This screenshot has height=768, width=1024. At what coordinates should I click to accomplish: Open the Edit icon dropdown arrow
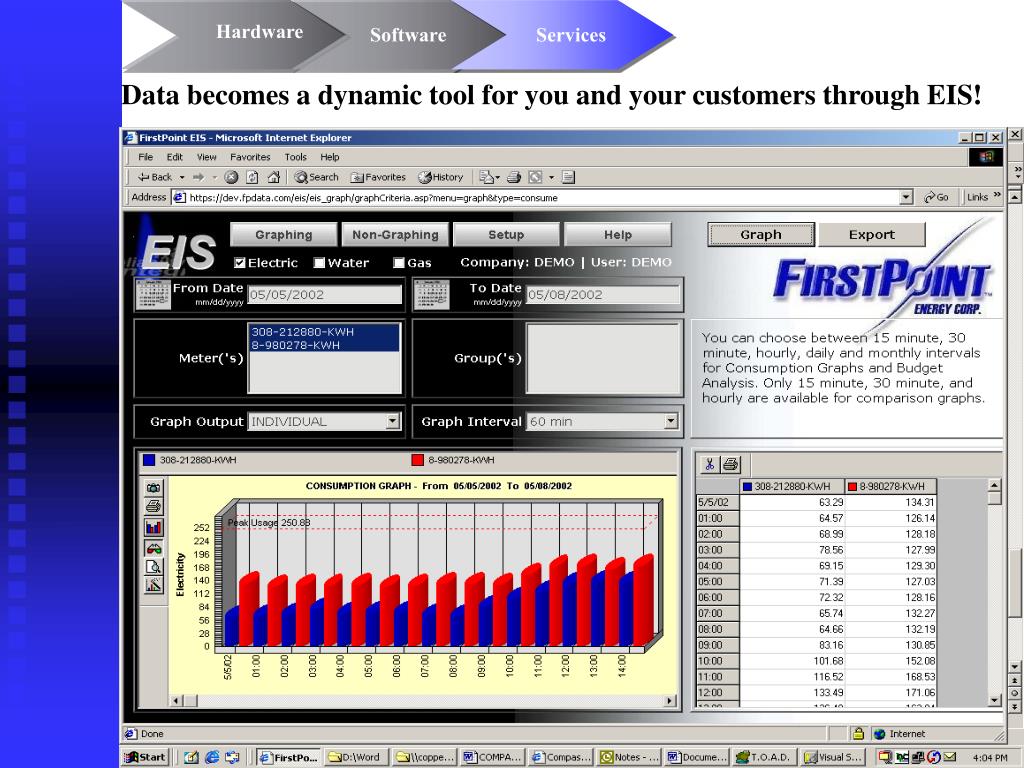(x=551, y=177)
